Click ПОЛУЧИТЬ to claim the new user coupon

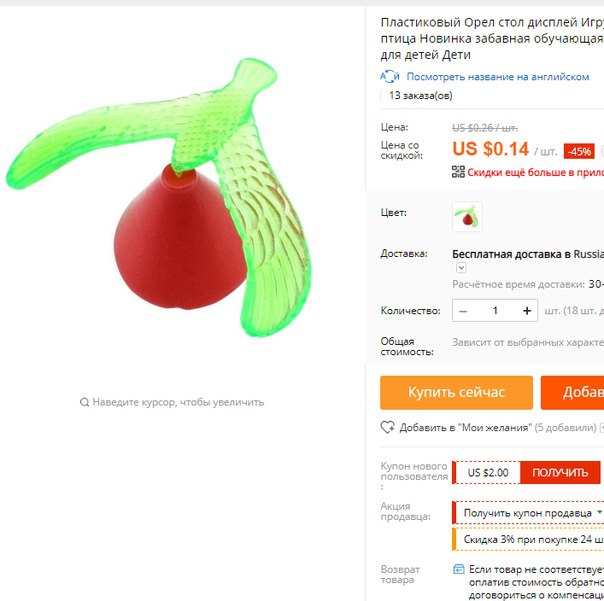click(560, 473)
